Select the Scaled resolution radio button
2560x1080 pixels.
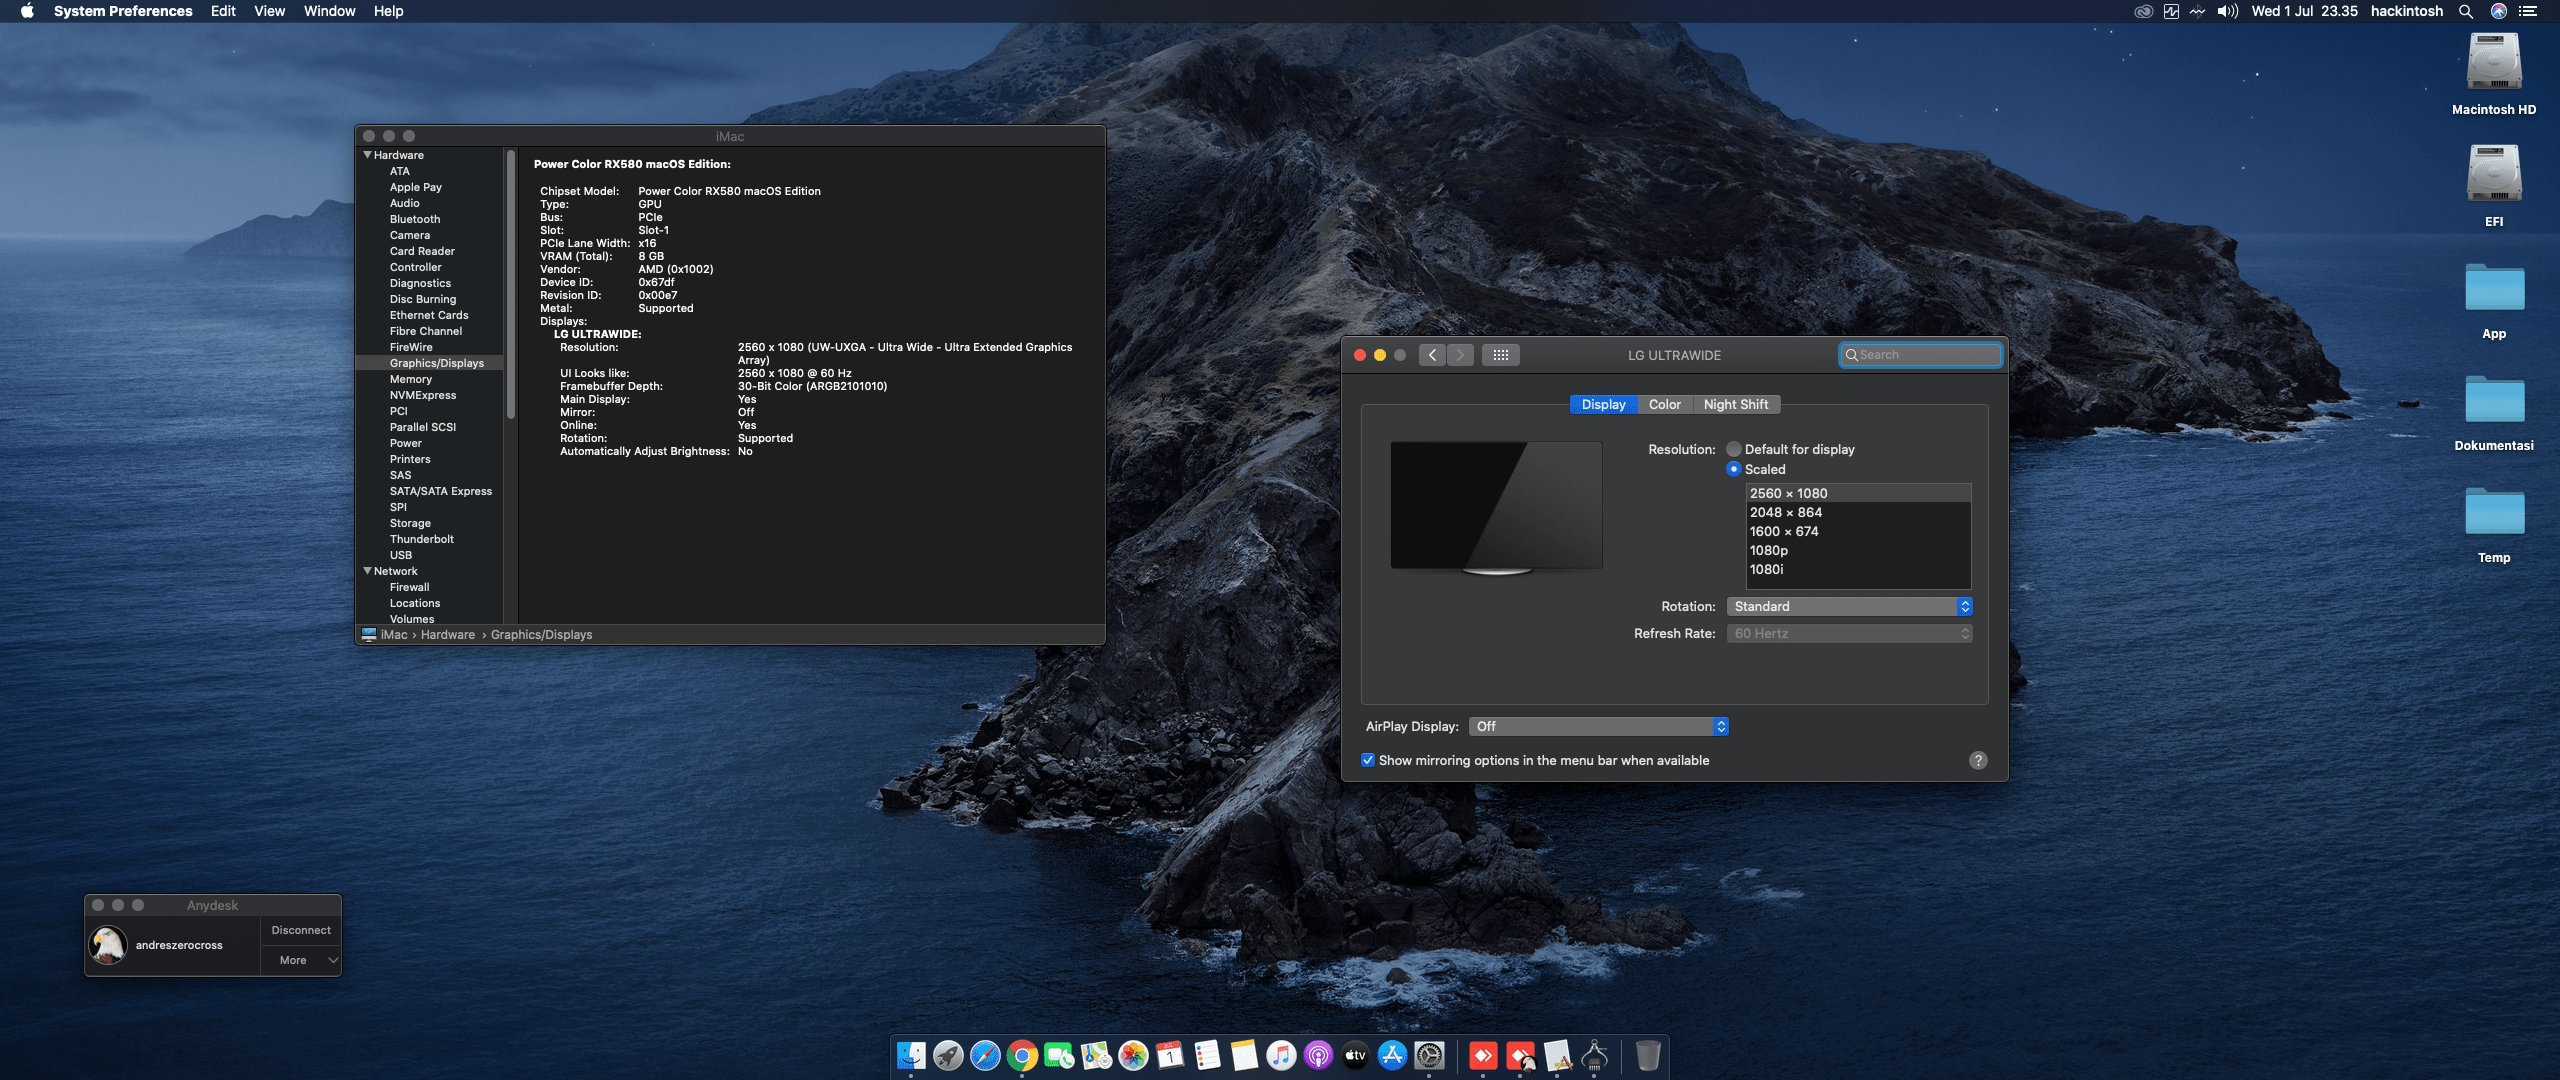[x=1734, y=469]
